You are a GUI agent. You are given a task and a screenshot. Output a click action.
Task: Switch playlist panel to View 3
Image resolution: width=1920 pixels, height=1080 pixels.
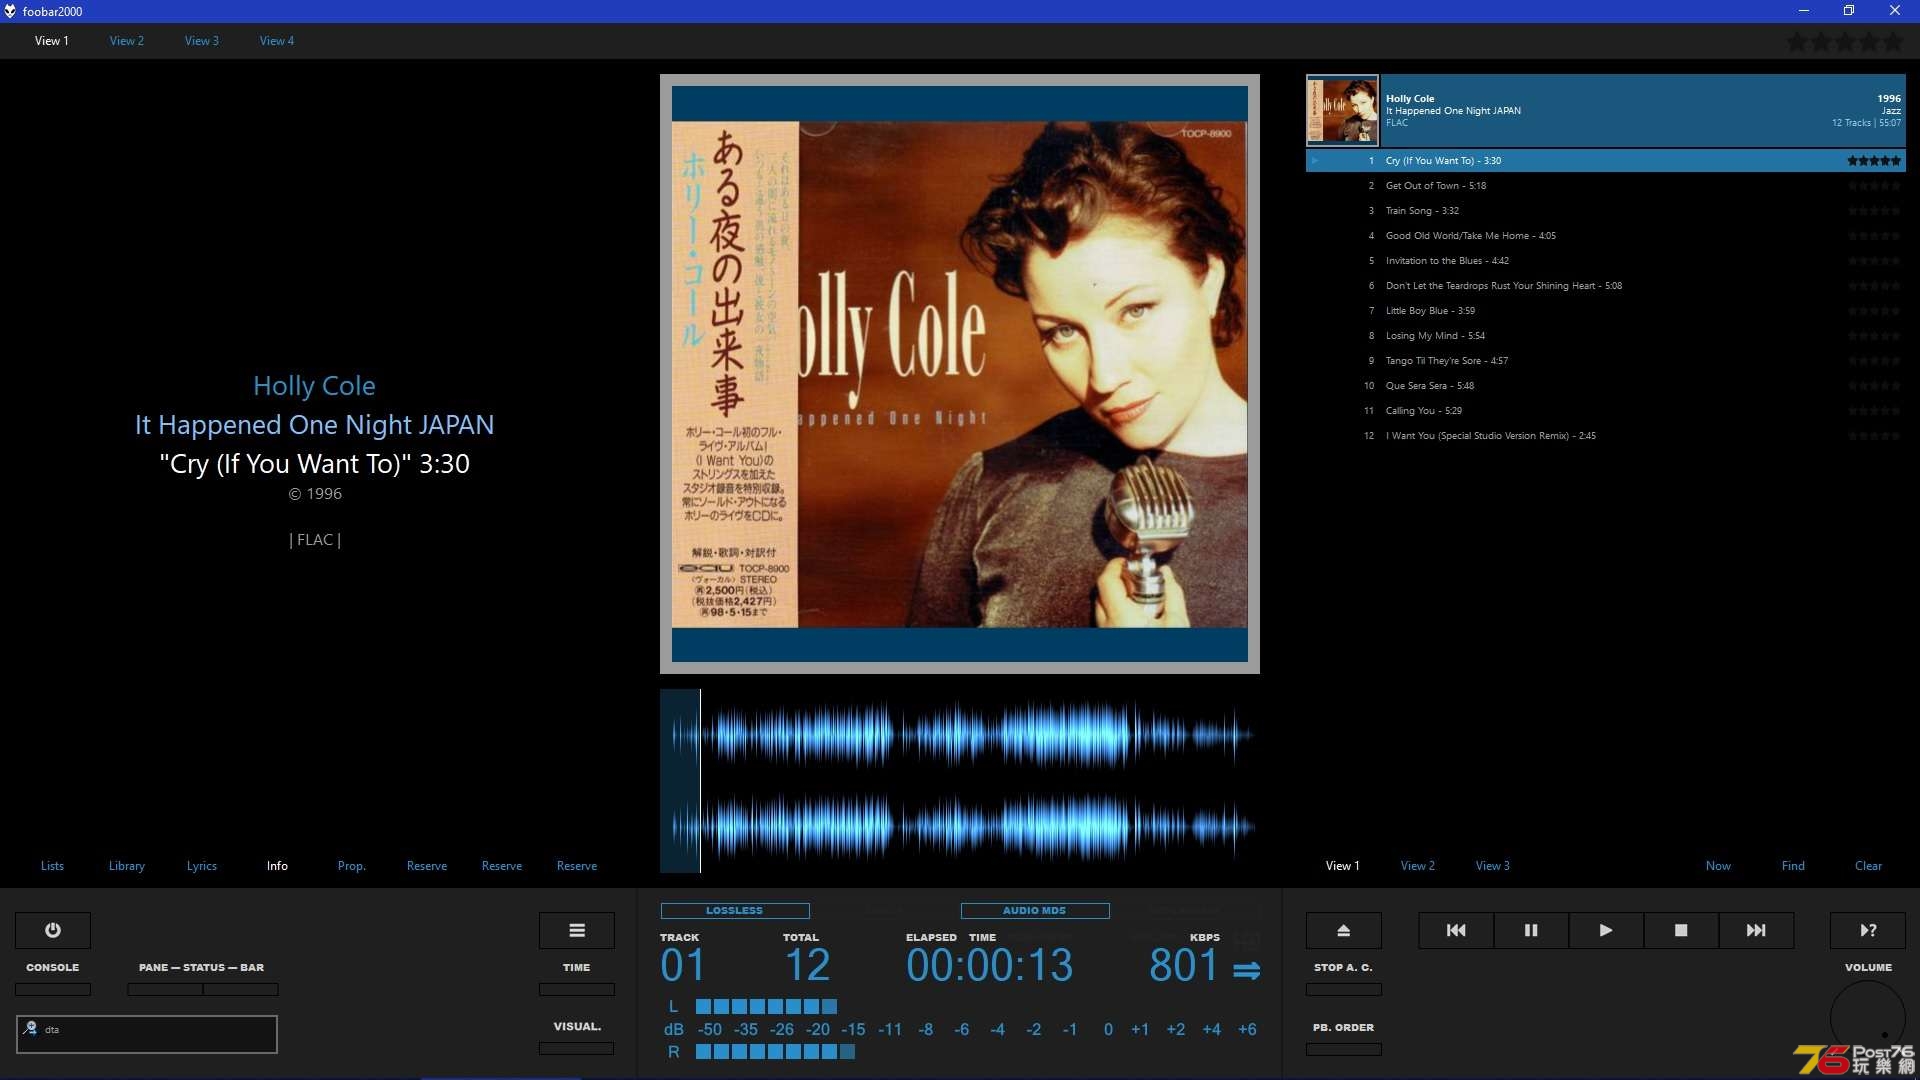1493,866
